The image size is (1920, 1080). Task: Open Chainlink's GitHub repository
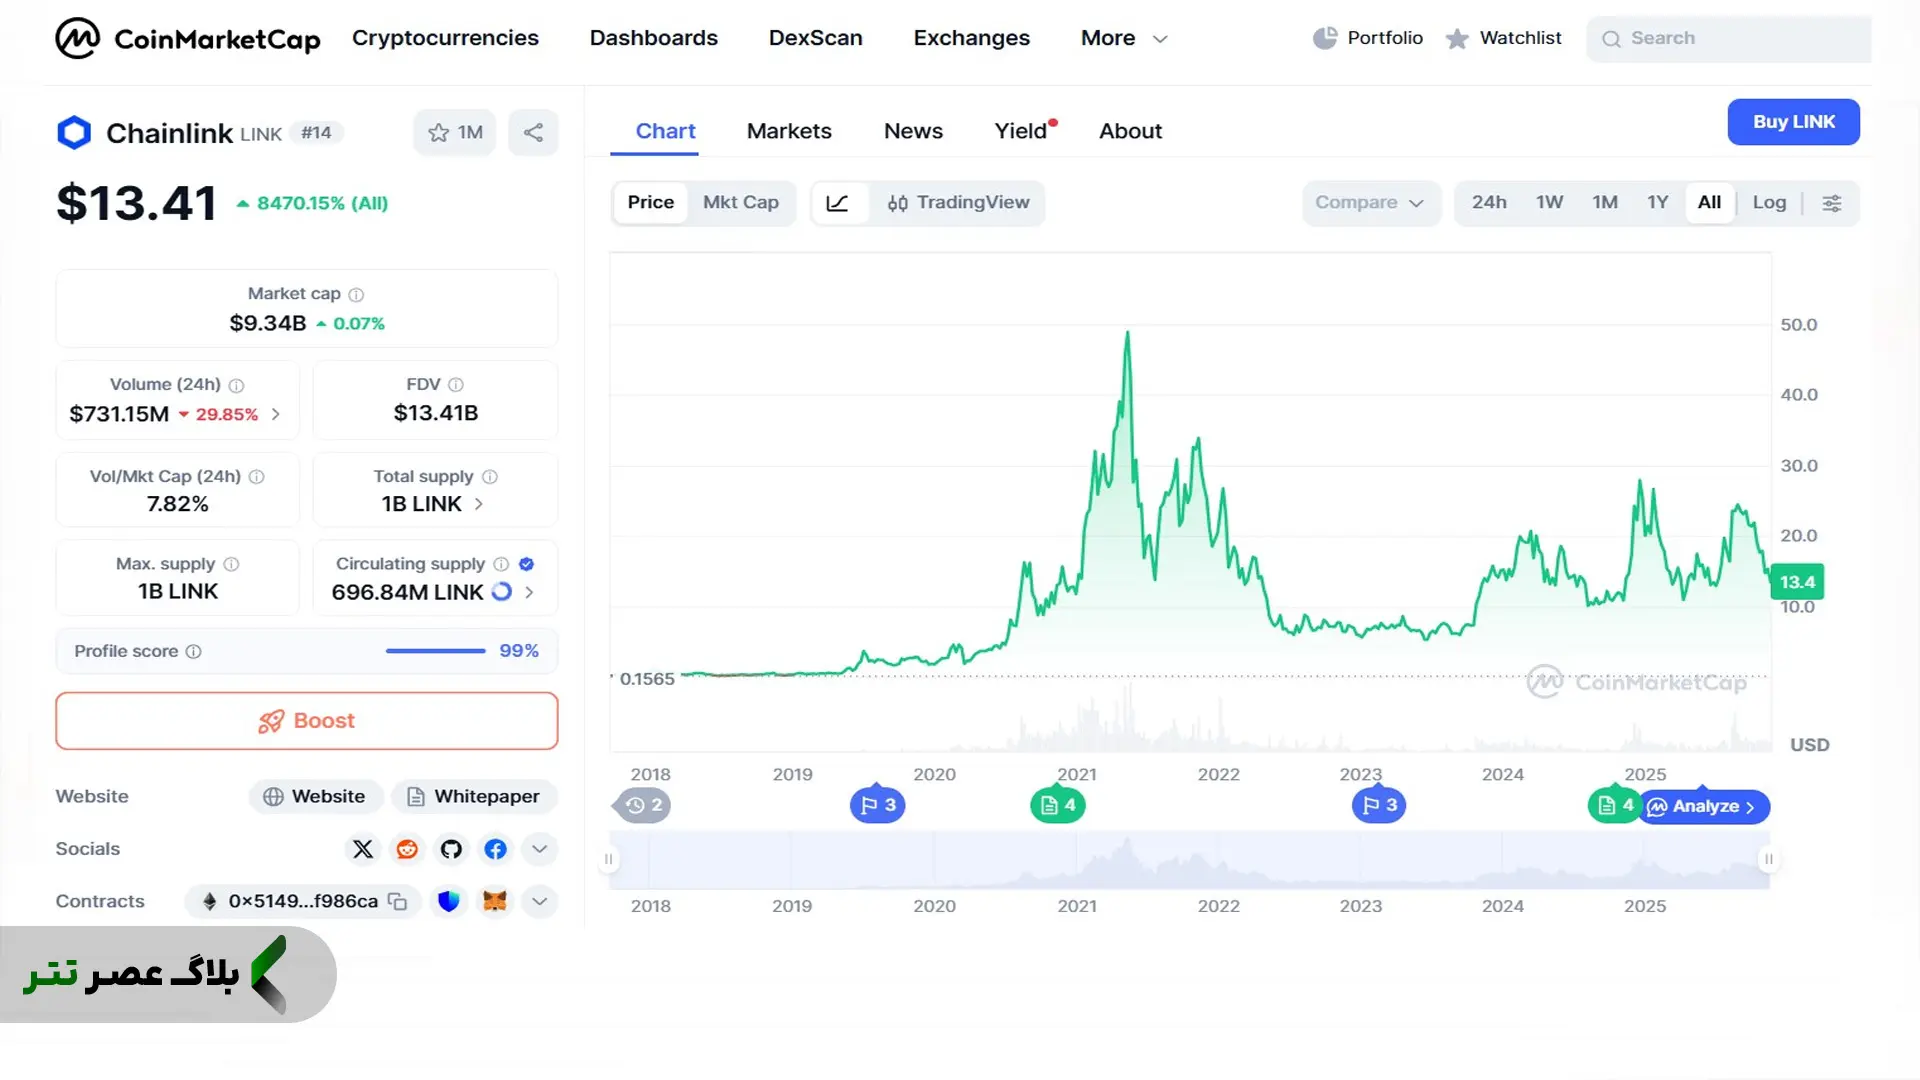451,849
